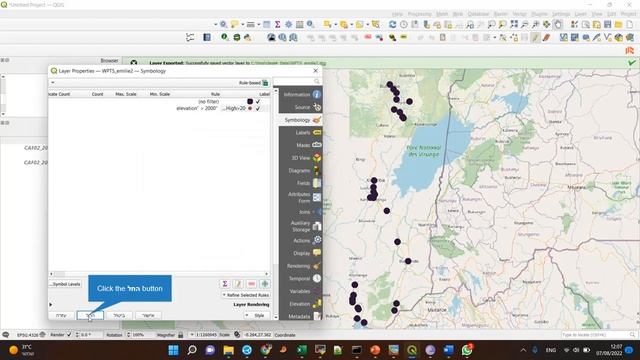Open Excel from the taskbar

(302, 350)
